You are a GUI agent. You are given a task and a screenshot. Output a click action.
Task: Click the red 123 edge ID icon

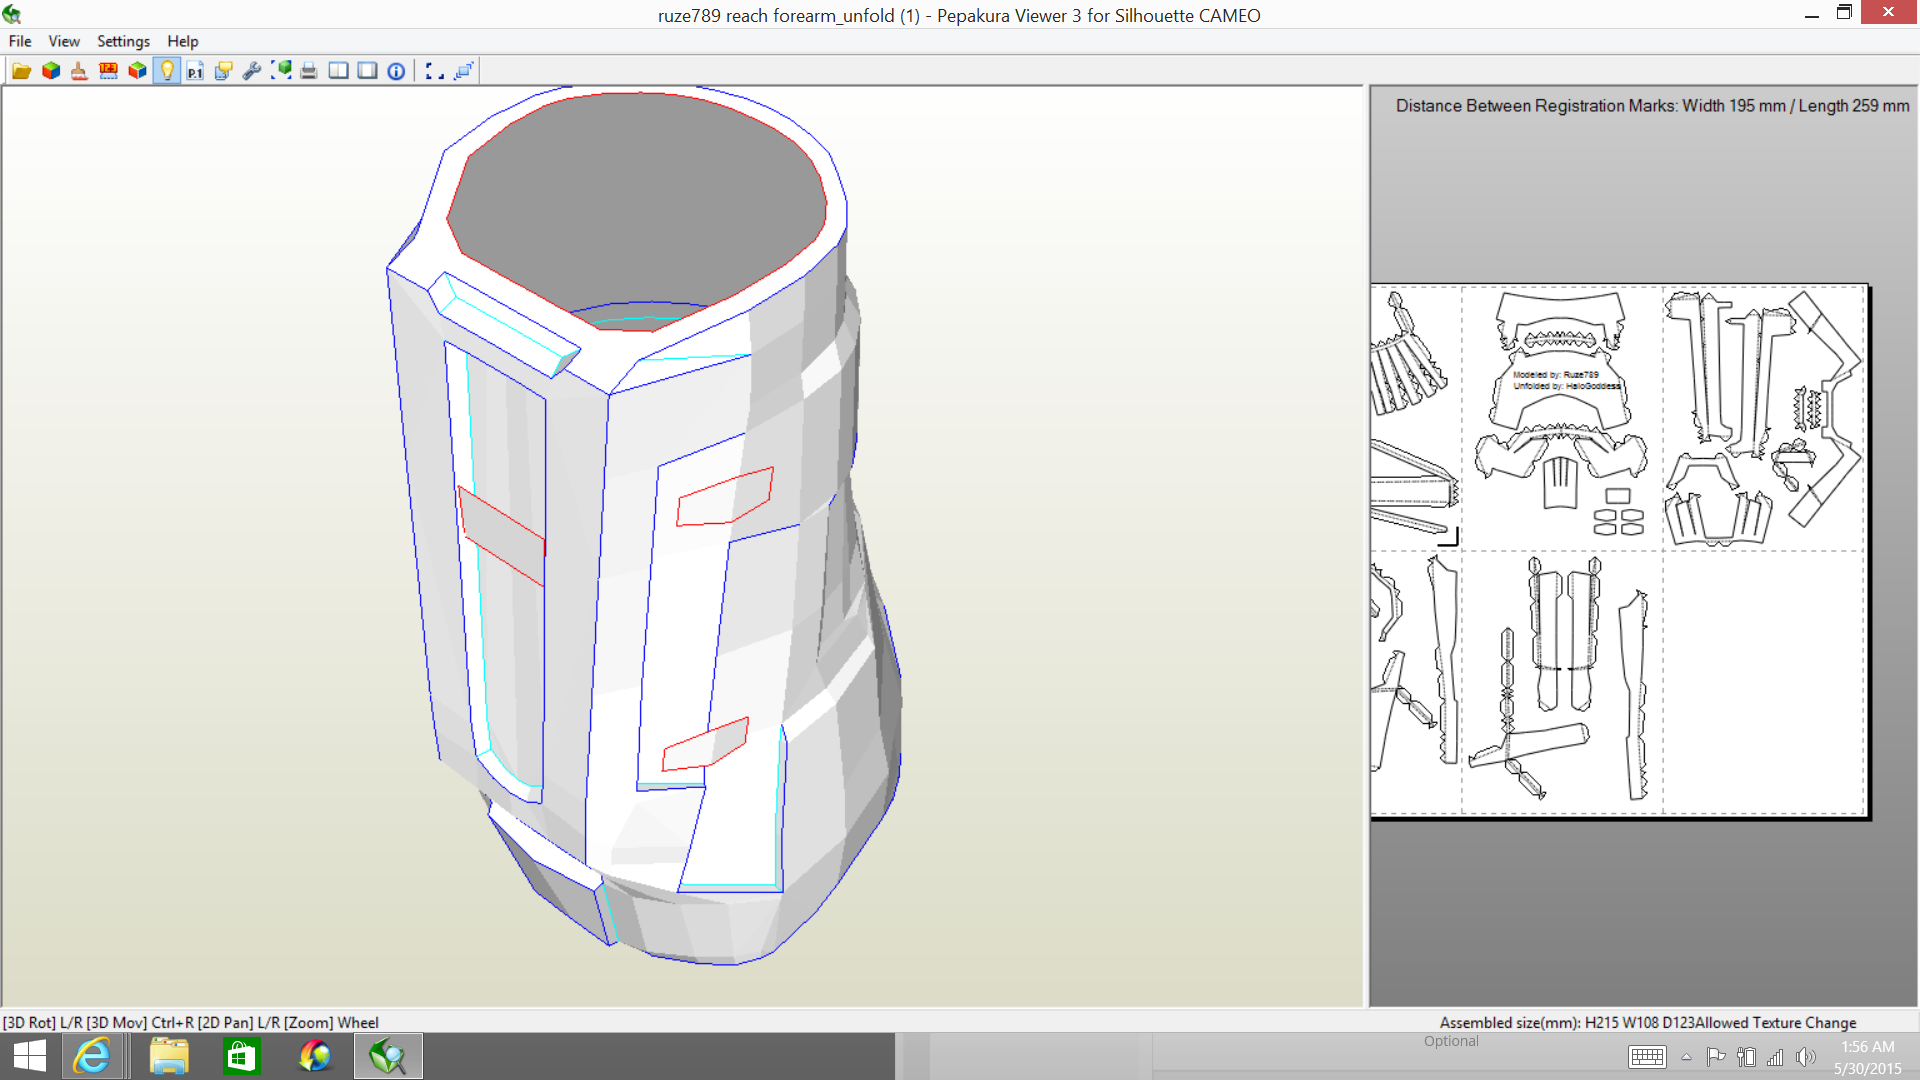coord(108,71)
